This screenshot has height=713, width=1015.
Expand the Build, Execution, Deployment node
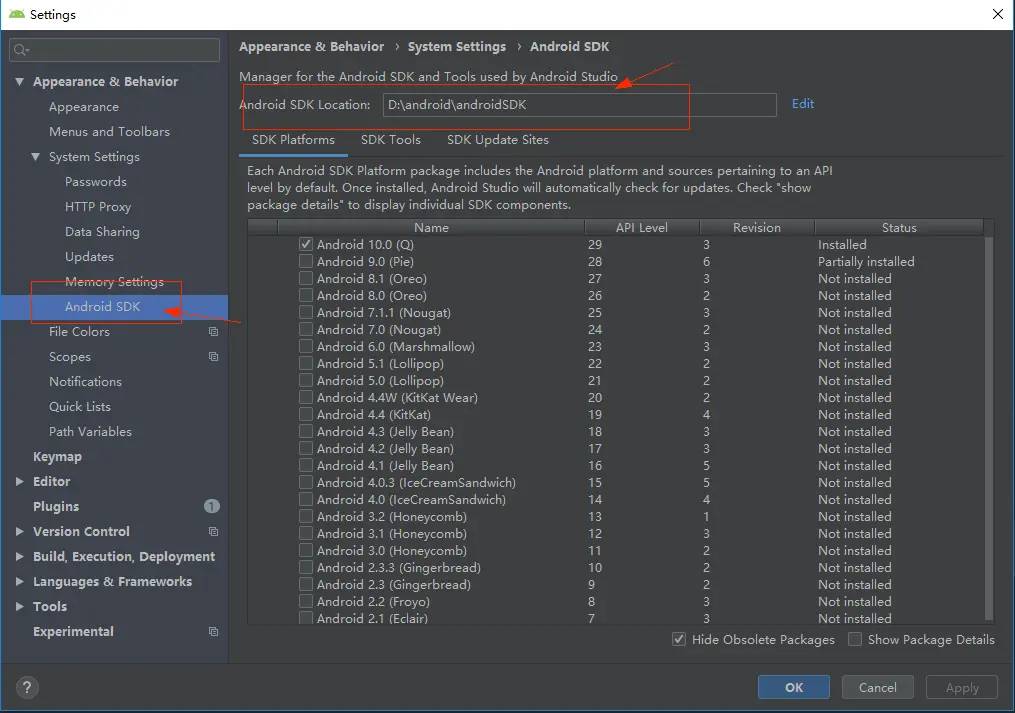click(x=19, y=556)
